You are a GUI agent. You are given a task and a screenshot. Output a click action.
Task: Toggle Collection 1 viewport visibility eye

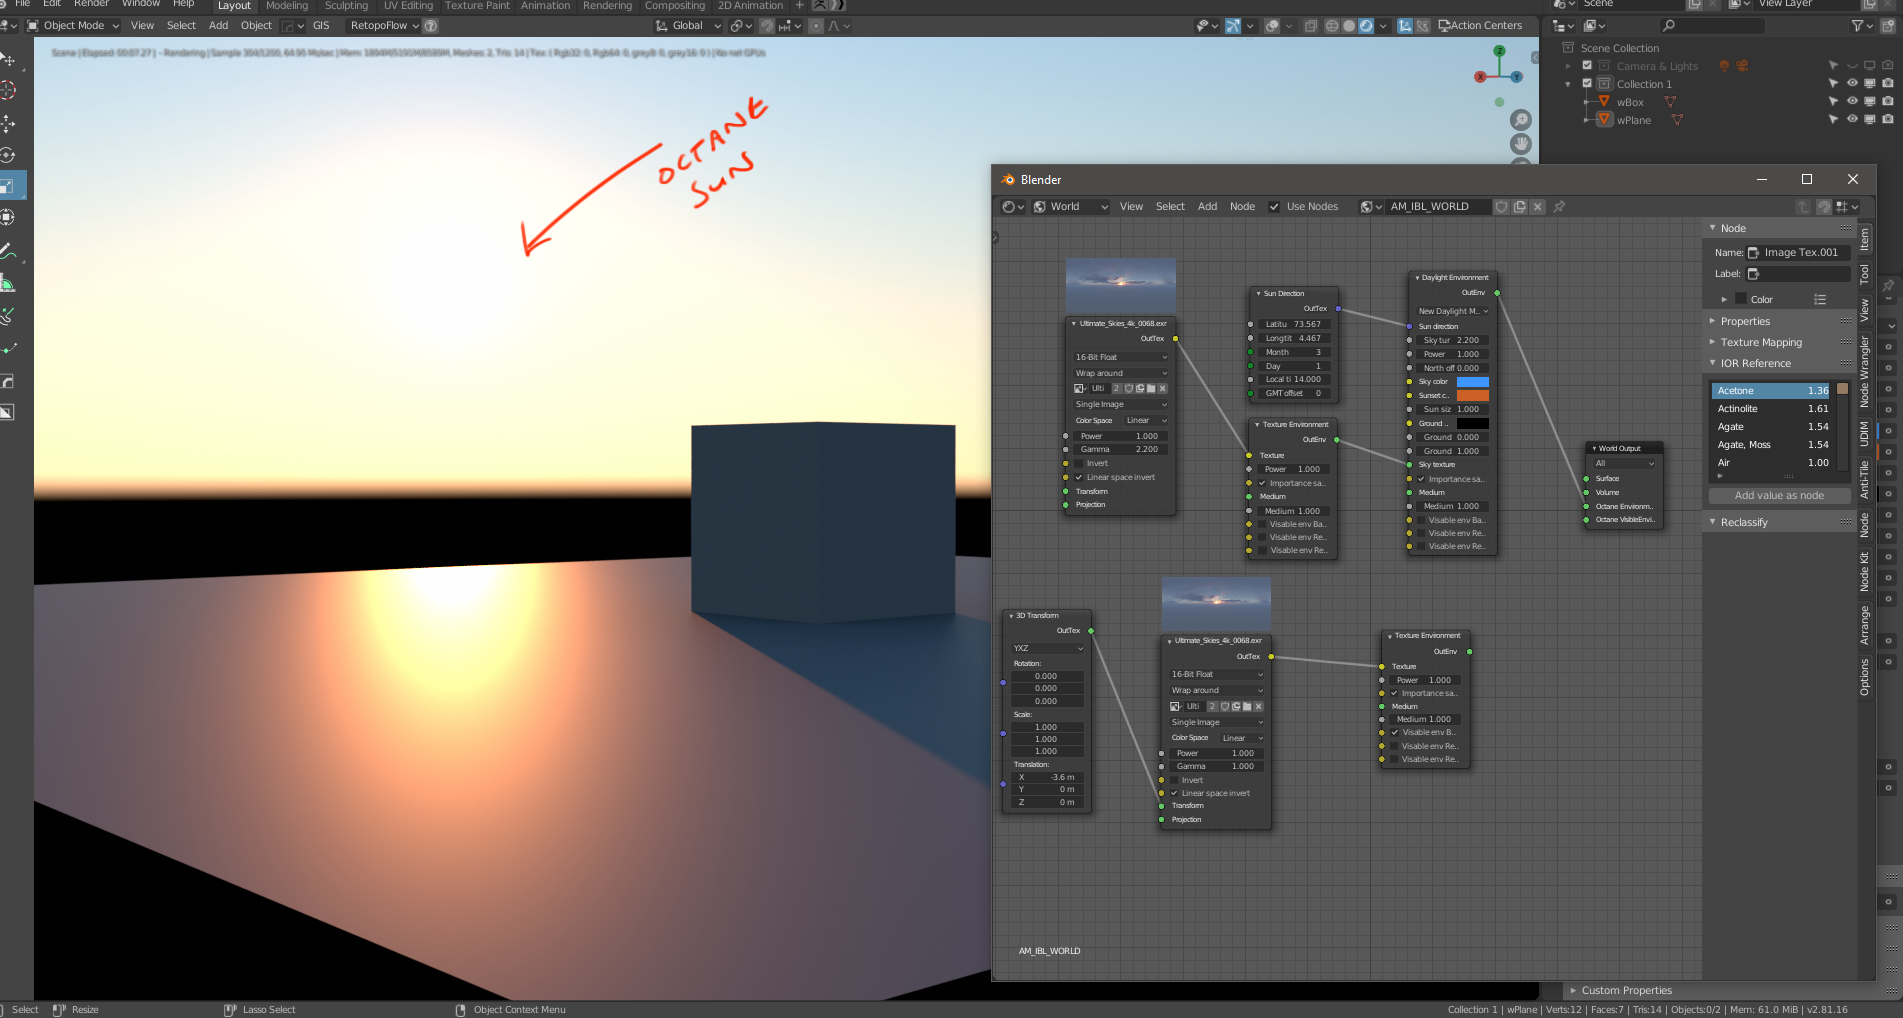[x=1852, y=84]
